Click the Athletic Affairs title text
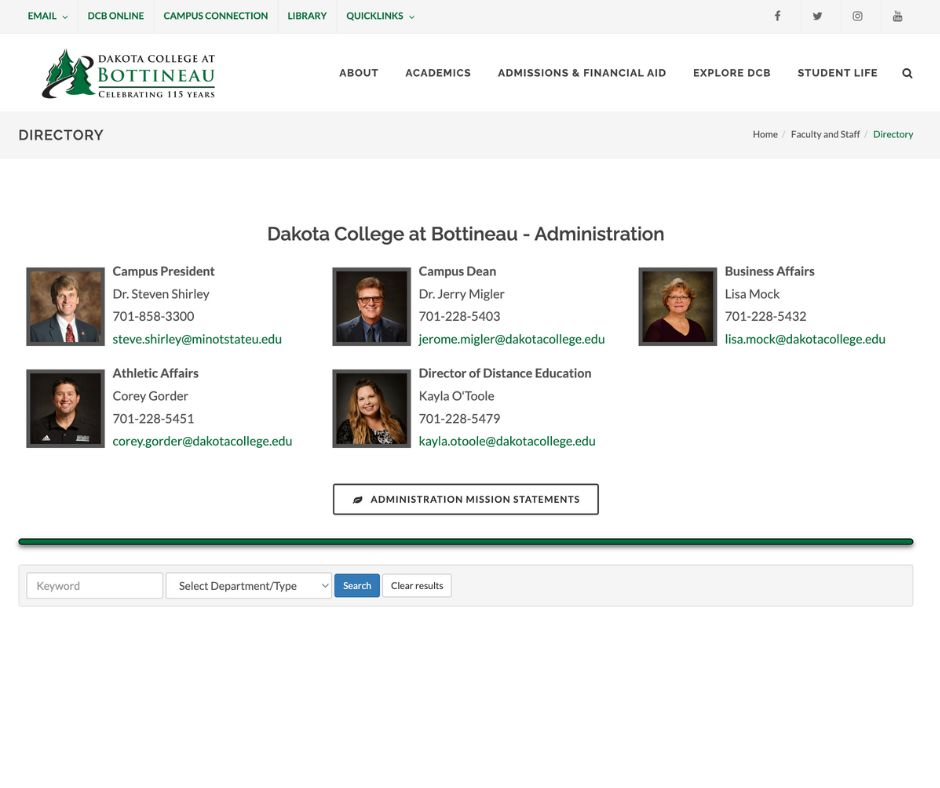Image resolution: width=940 pixels, height=788 pixels. click(x=155, y=374)
